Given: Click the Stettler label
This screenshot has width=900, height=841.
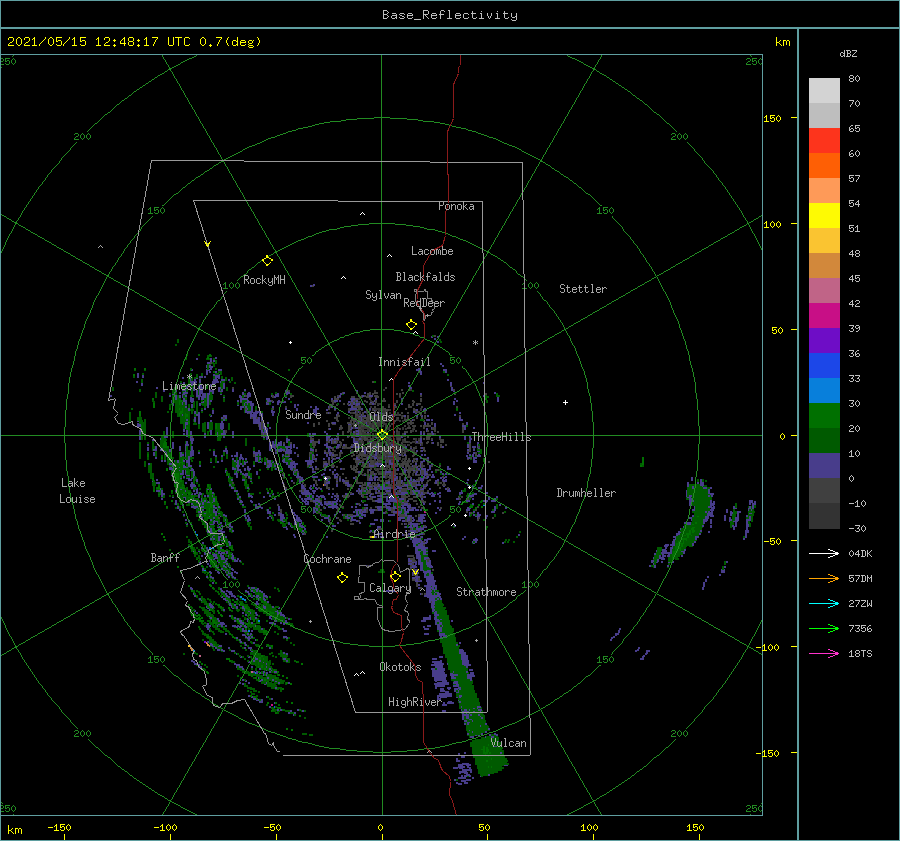Looking at the screenshot, I should 583,289.
